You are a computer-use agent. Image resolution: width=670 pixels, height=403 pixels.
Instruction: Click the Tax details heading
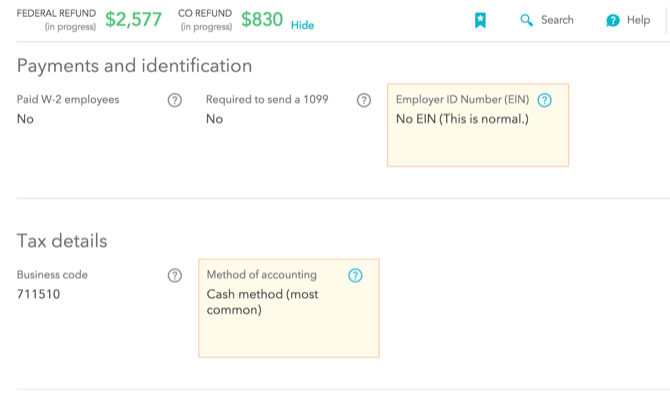tap(62, 241)
